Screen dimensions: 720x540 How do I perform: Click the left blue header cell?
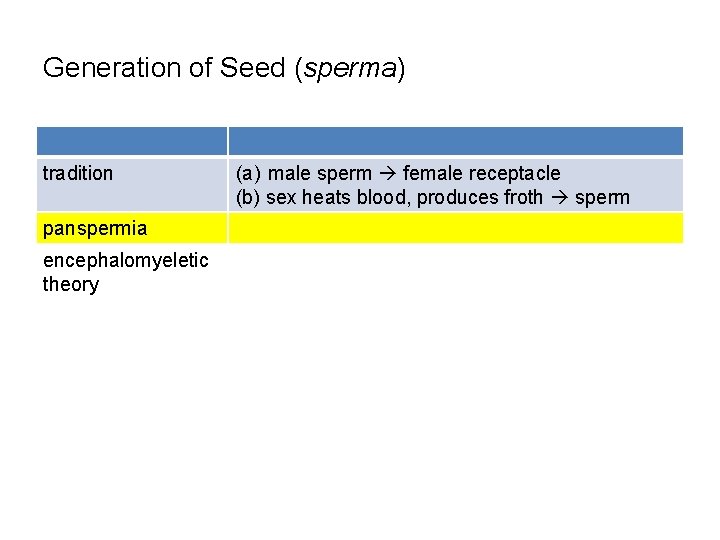click(x=132, y=140)
